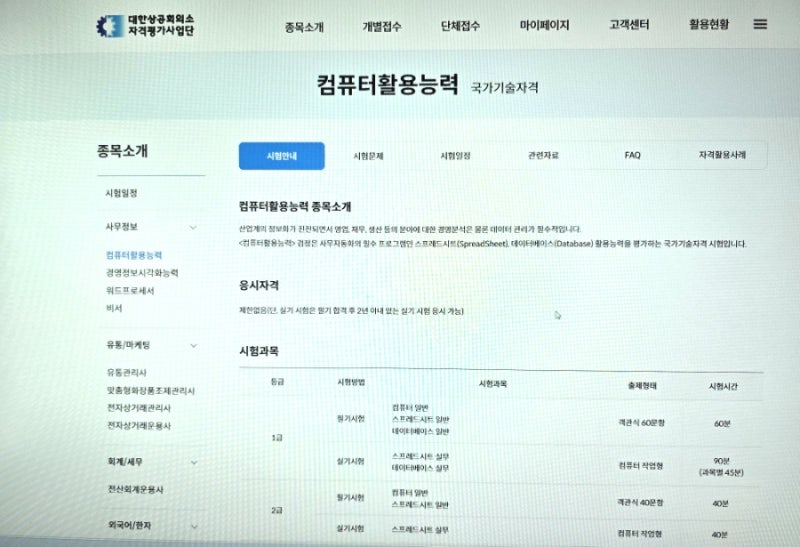Open the 개별접수 top menu

382,26
